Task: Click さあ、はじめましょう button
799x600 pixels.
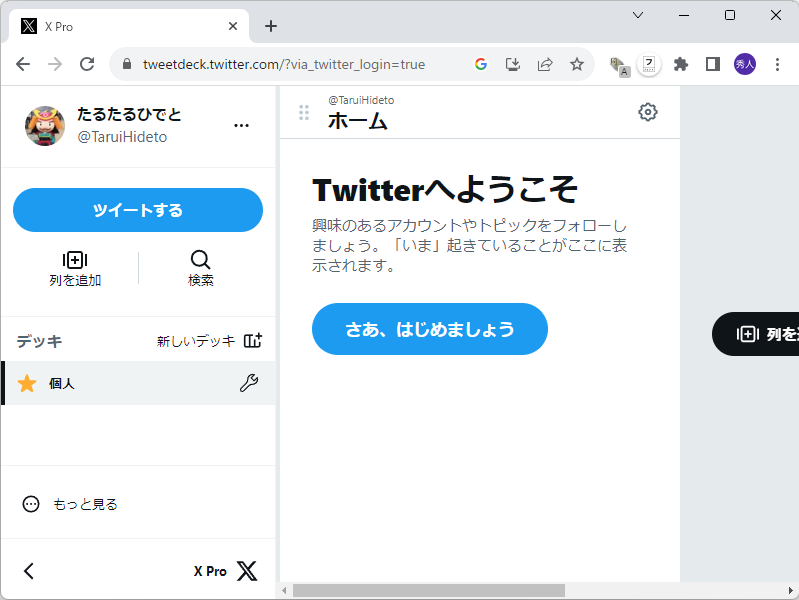Action: pyautogui.click(x=430, y=329)
